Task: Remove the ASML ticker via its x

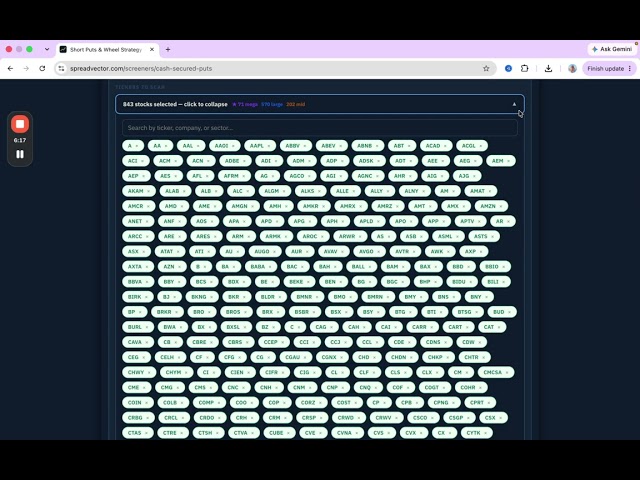Action: (457, 236)
